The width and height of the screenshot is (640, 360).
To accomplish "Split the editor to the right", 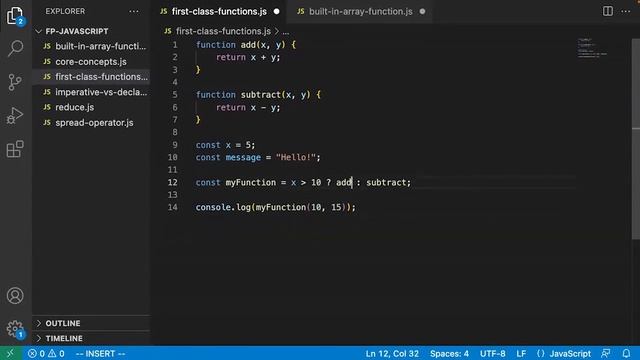I will 608,11.
